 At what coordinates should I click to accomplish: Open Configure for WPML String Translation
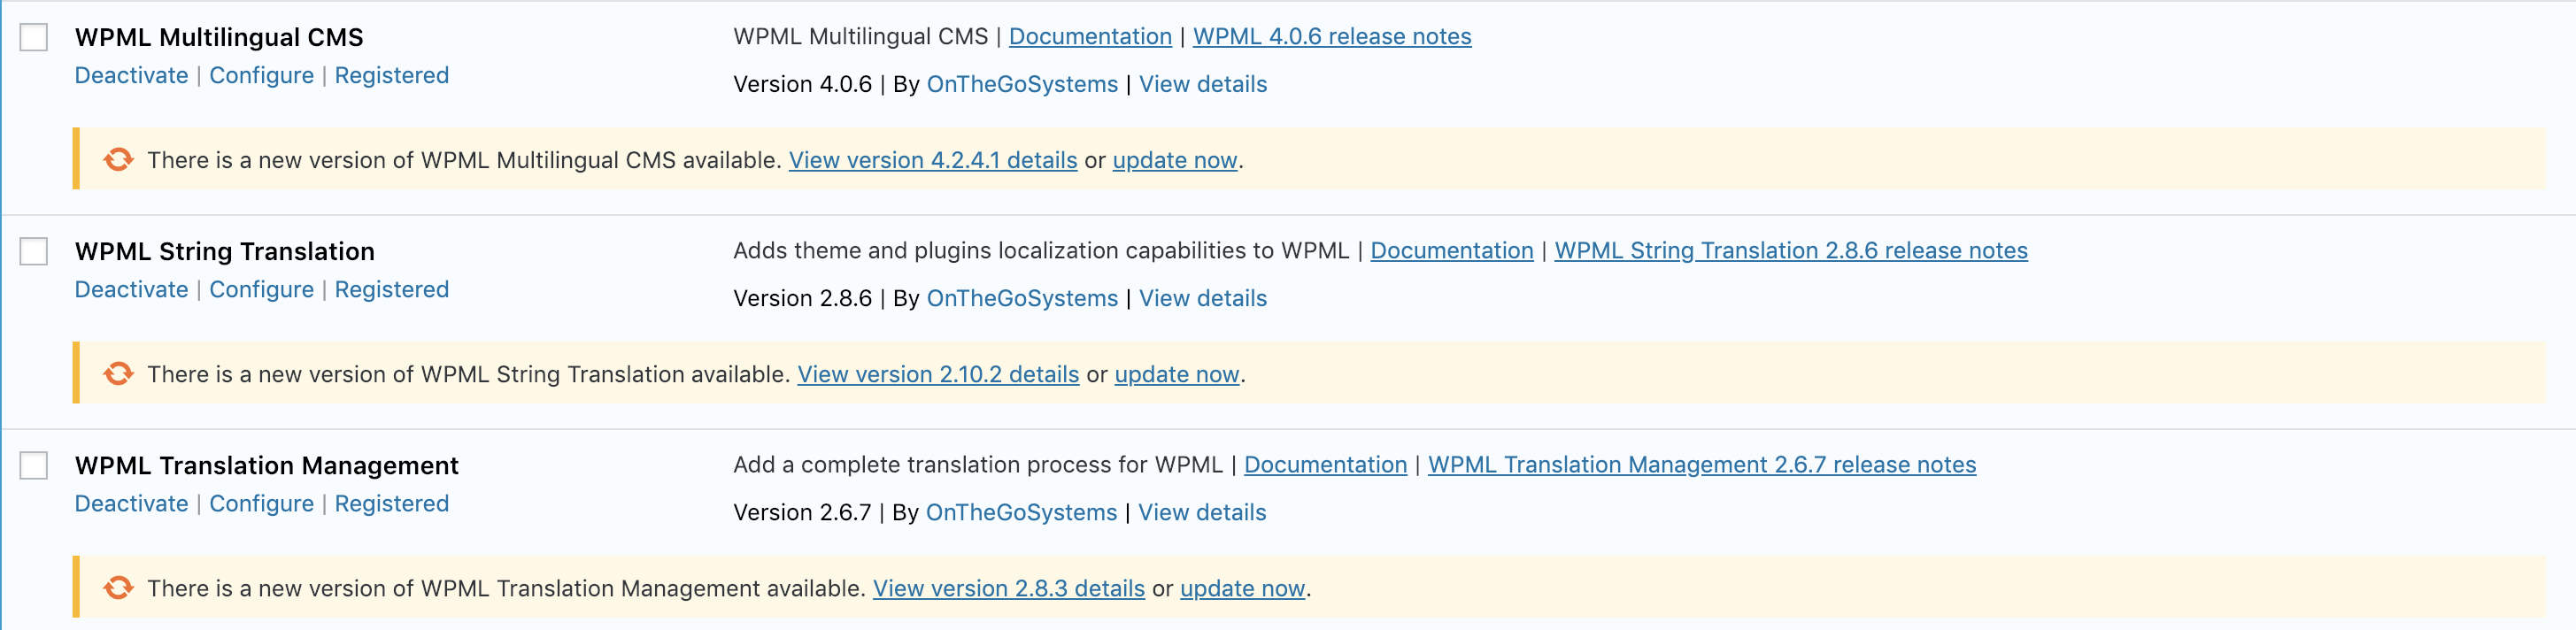point(261,289)
